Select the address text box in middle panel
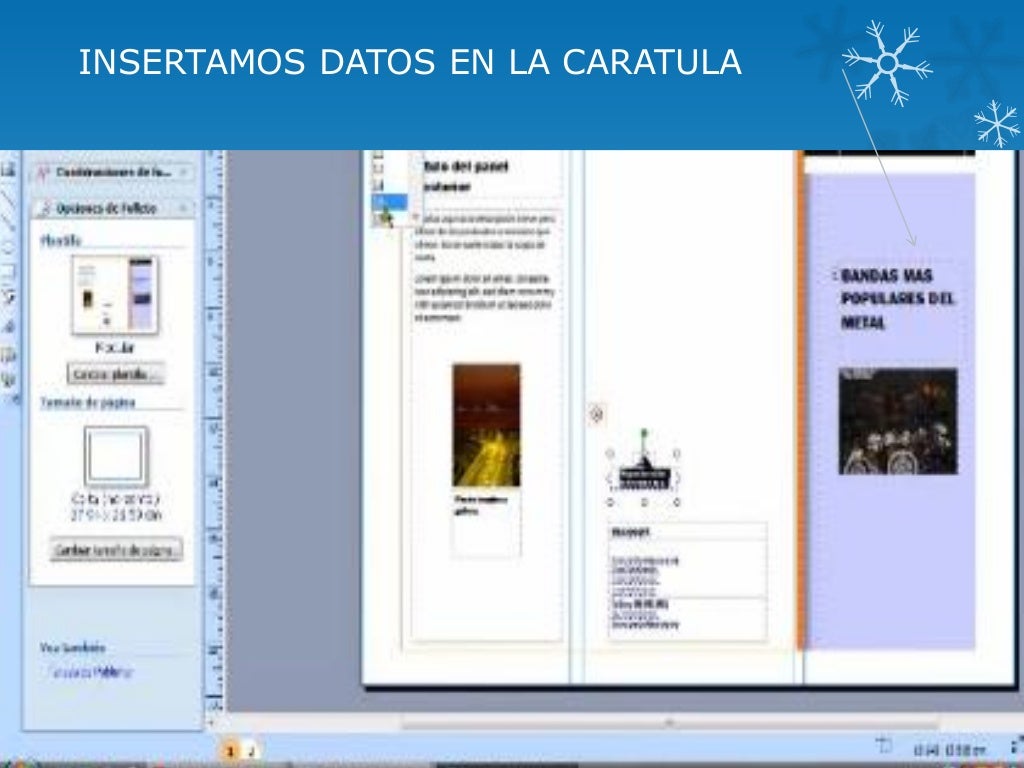The image size is (1024, 768). point(687,581)
